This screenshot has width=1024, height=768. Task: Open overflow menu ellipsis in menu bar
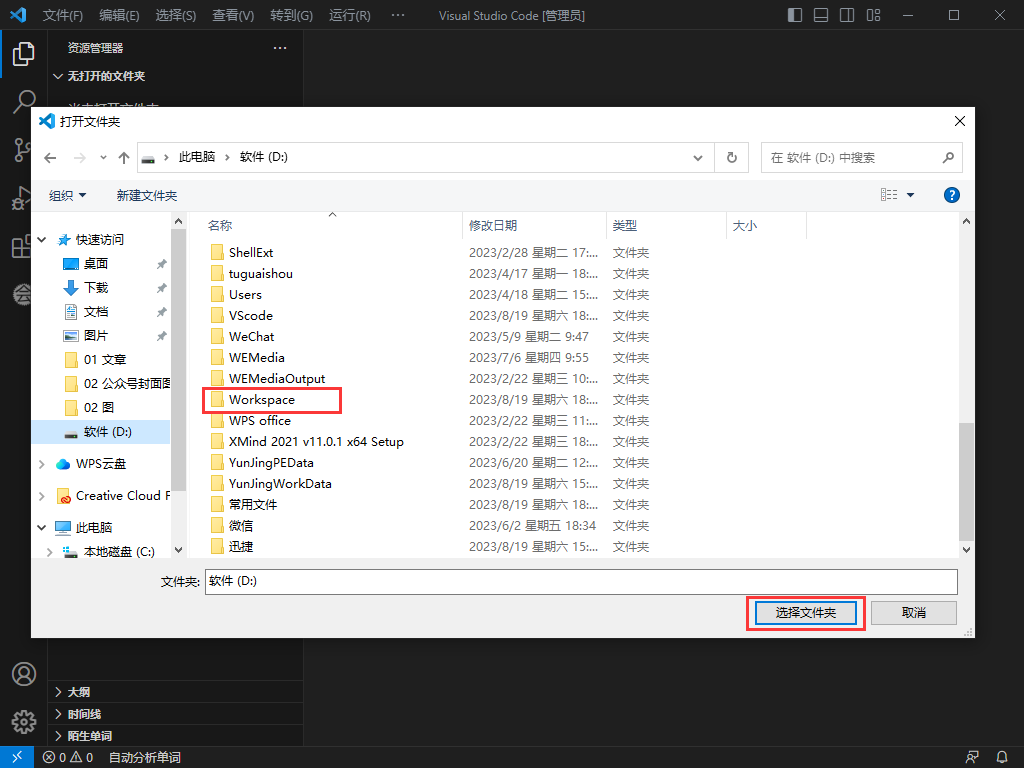[398, 15]
